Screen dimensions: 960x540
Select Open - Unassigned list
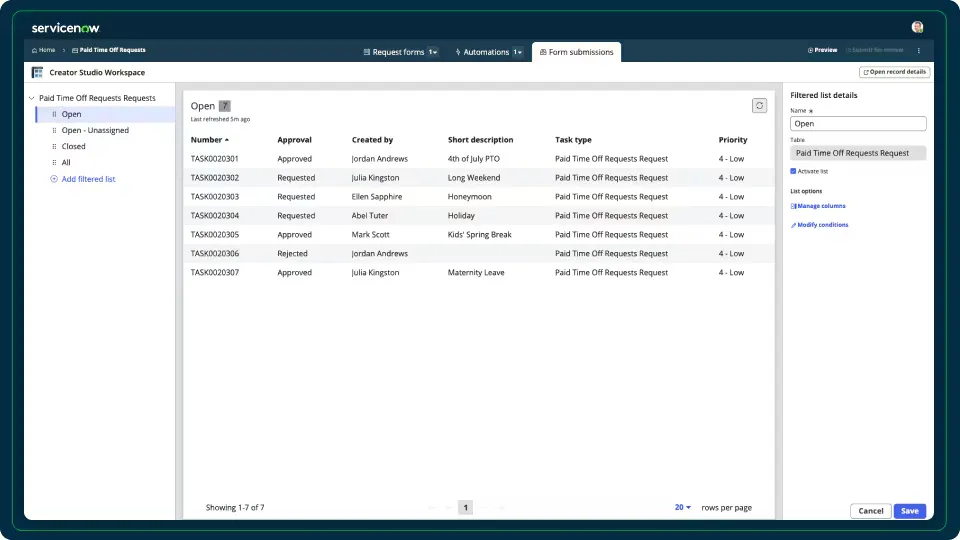tap(95, 130)
